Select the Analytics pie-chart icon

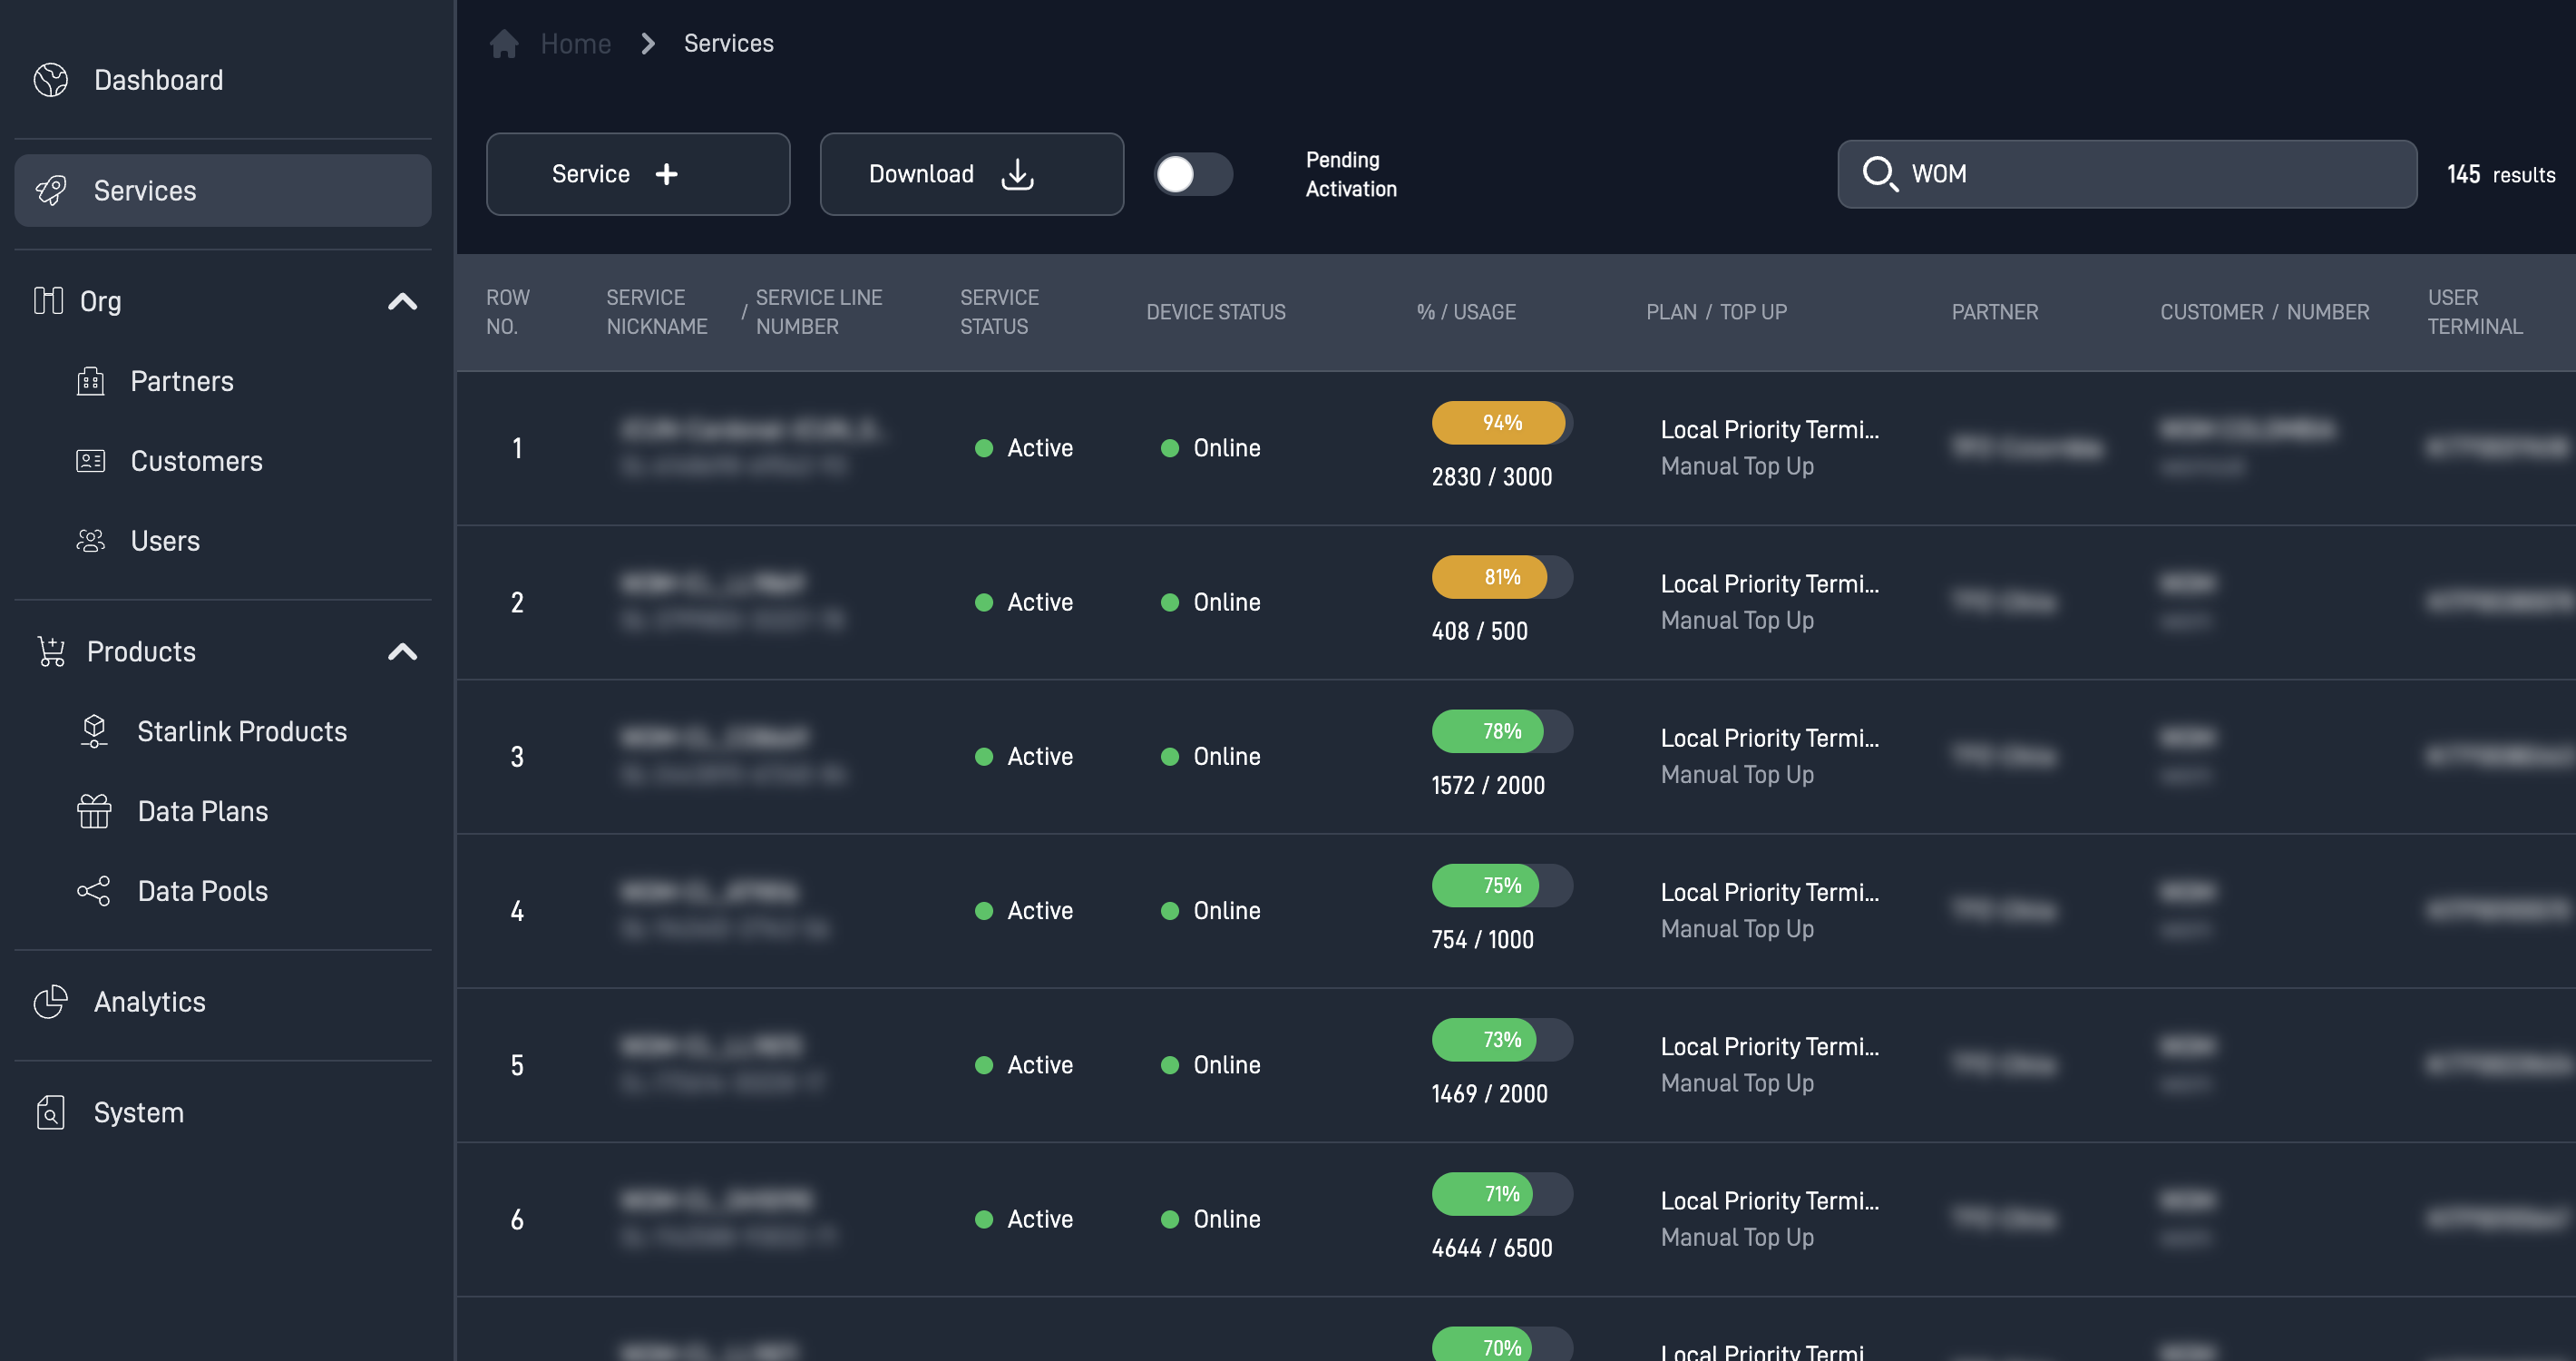click(50, 1001)
